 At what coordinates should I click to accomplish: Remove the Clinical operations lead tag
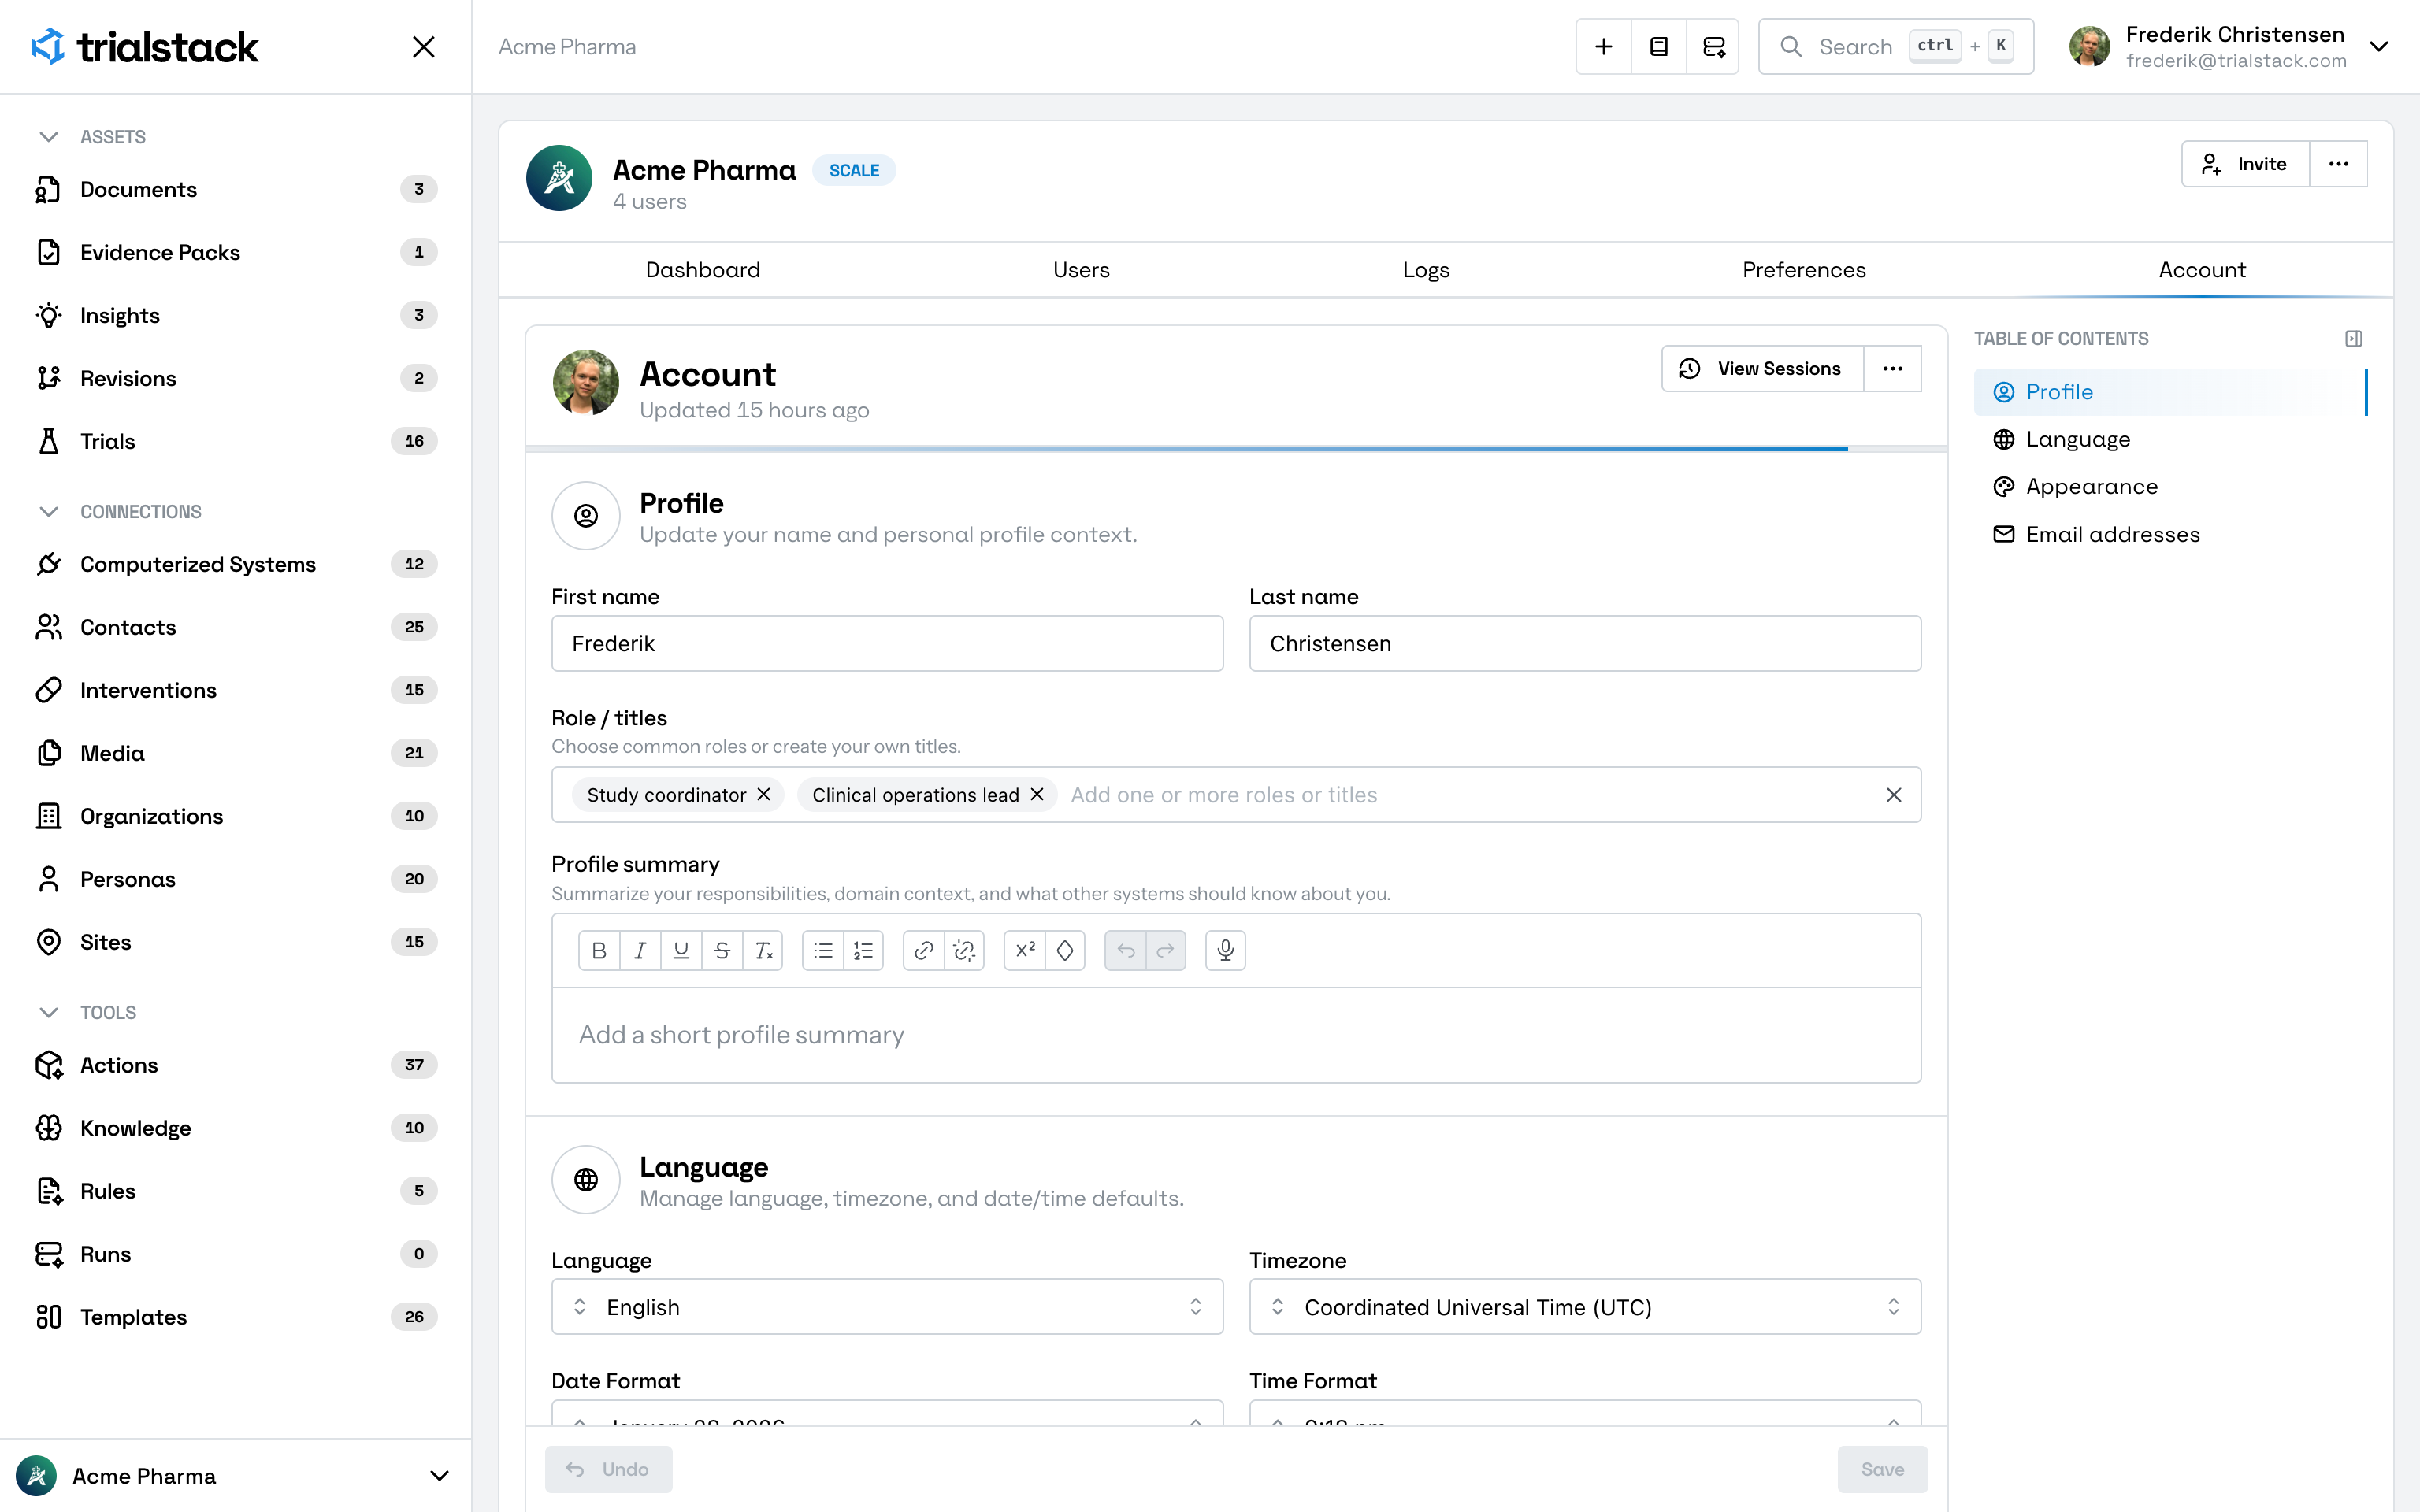point(1037,794)
